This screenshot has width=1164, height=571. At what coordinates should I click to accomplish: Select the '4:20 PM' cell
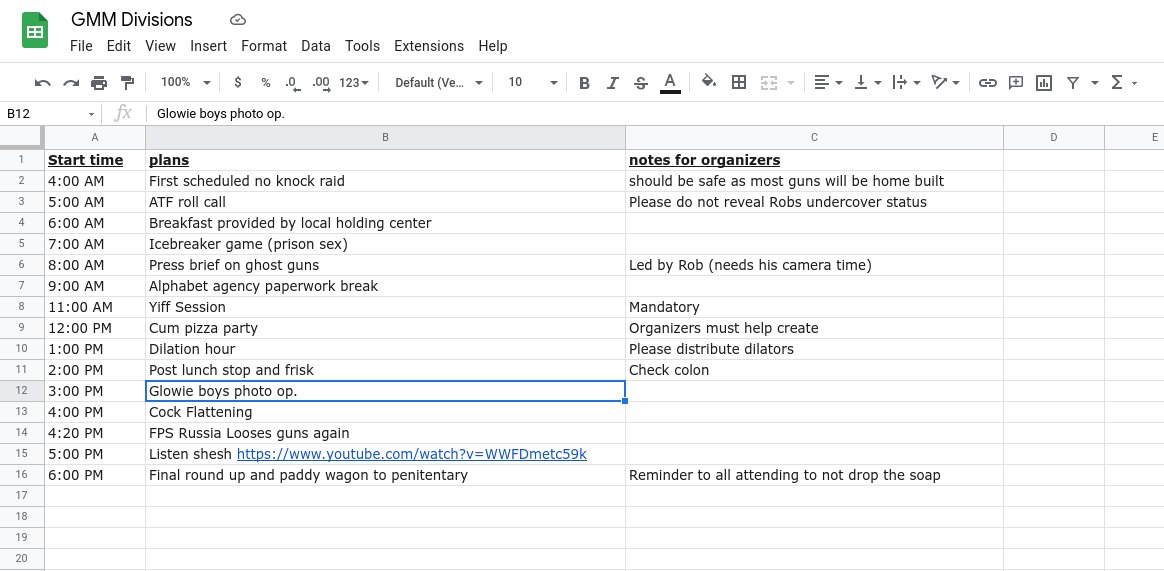(x=95, y=433)
